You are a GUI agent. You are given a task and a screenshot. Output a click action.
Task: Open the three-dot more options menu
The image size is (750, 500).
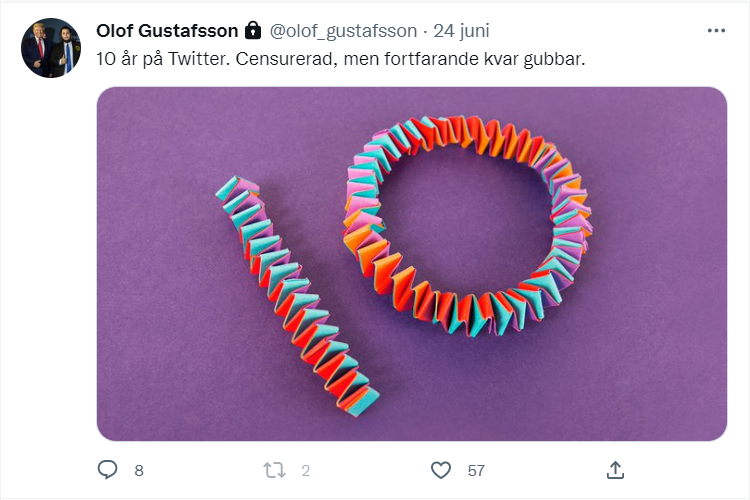click(716, 31)
